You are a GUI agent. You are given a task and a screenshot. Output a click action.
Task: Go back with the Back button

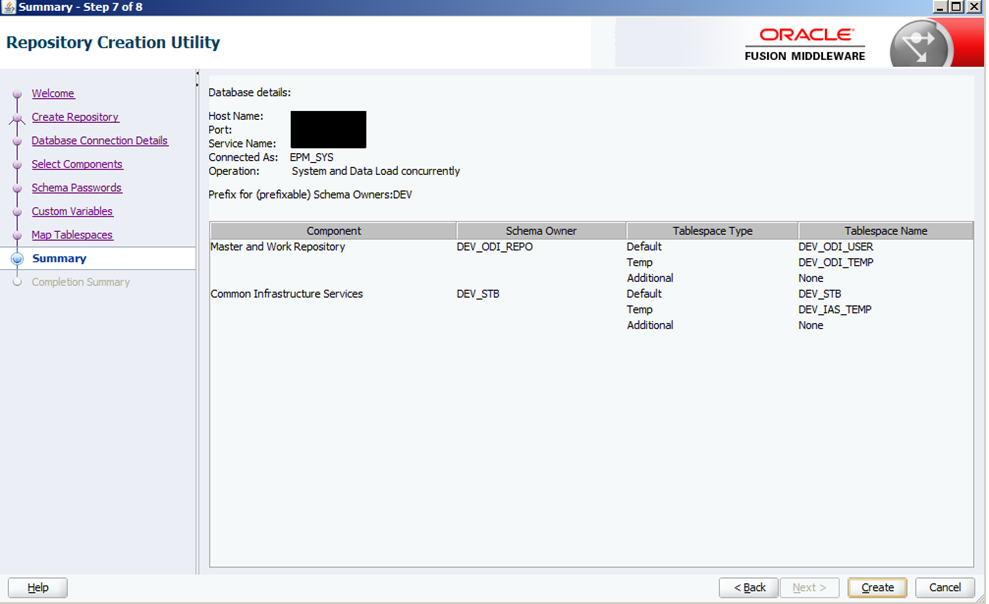point(748,587)
